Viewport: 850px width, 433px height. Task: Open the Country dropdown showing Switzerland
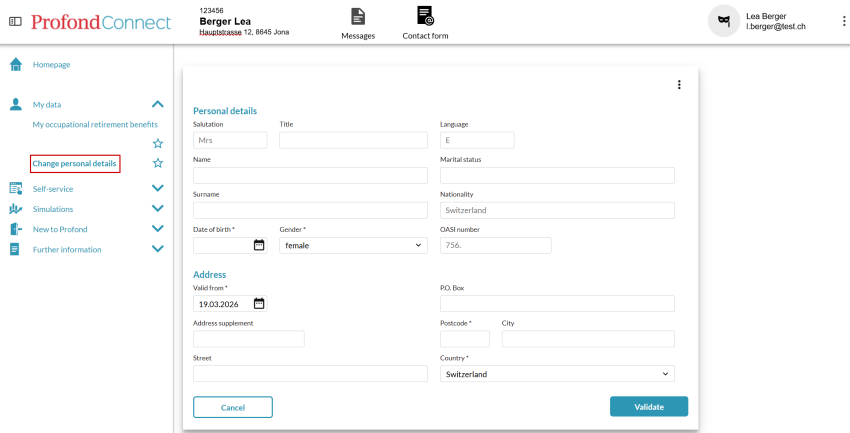557,374
